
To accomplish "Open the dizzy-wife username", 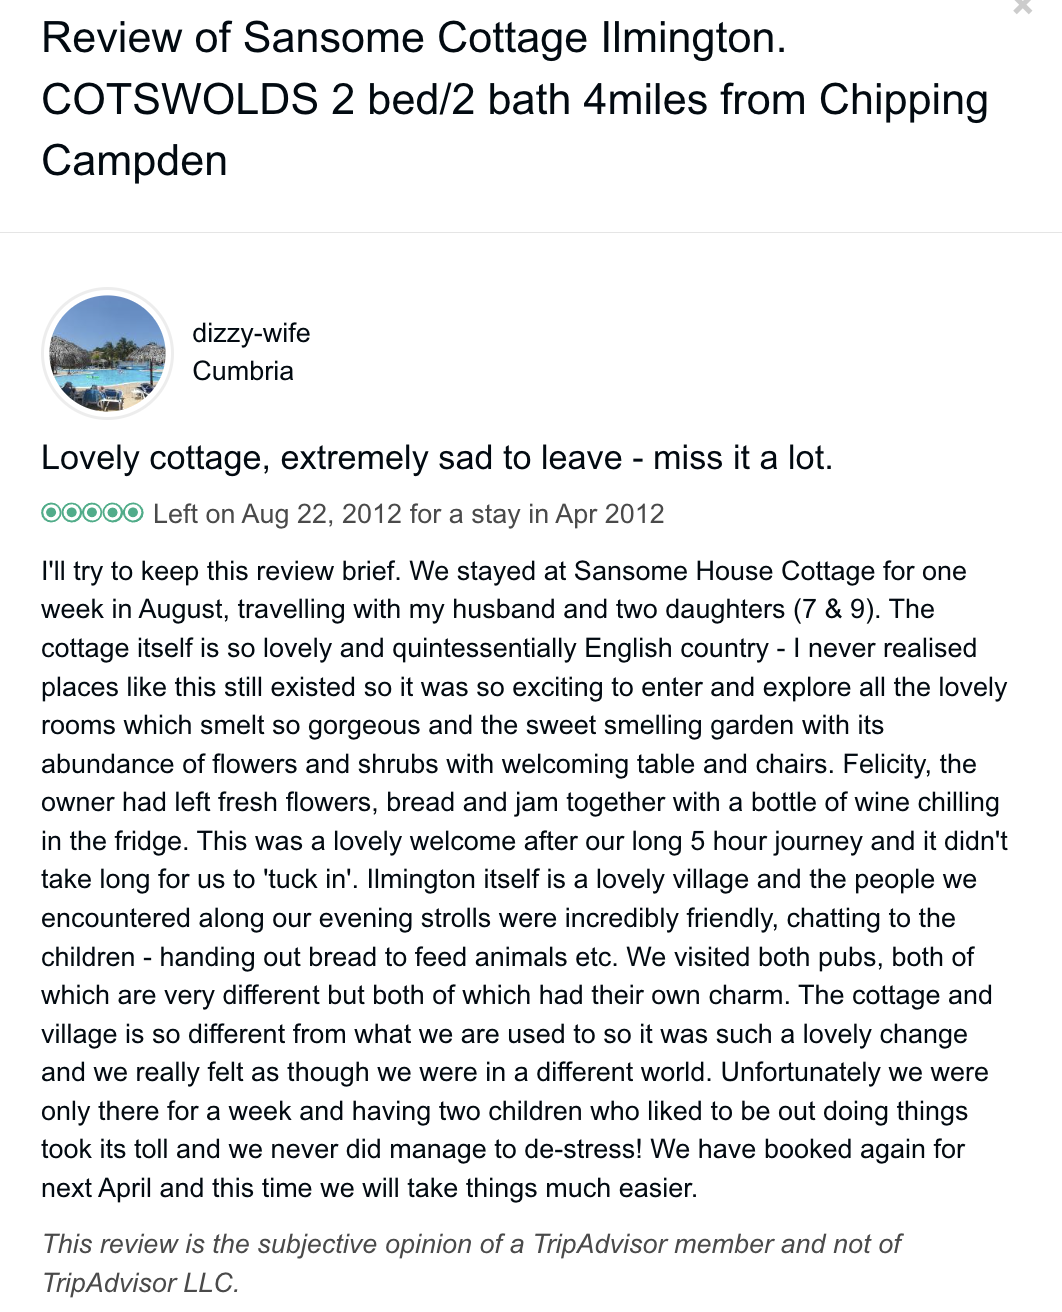I will coord(251,333).
